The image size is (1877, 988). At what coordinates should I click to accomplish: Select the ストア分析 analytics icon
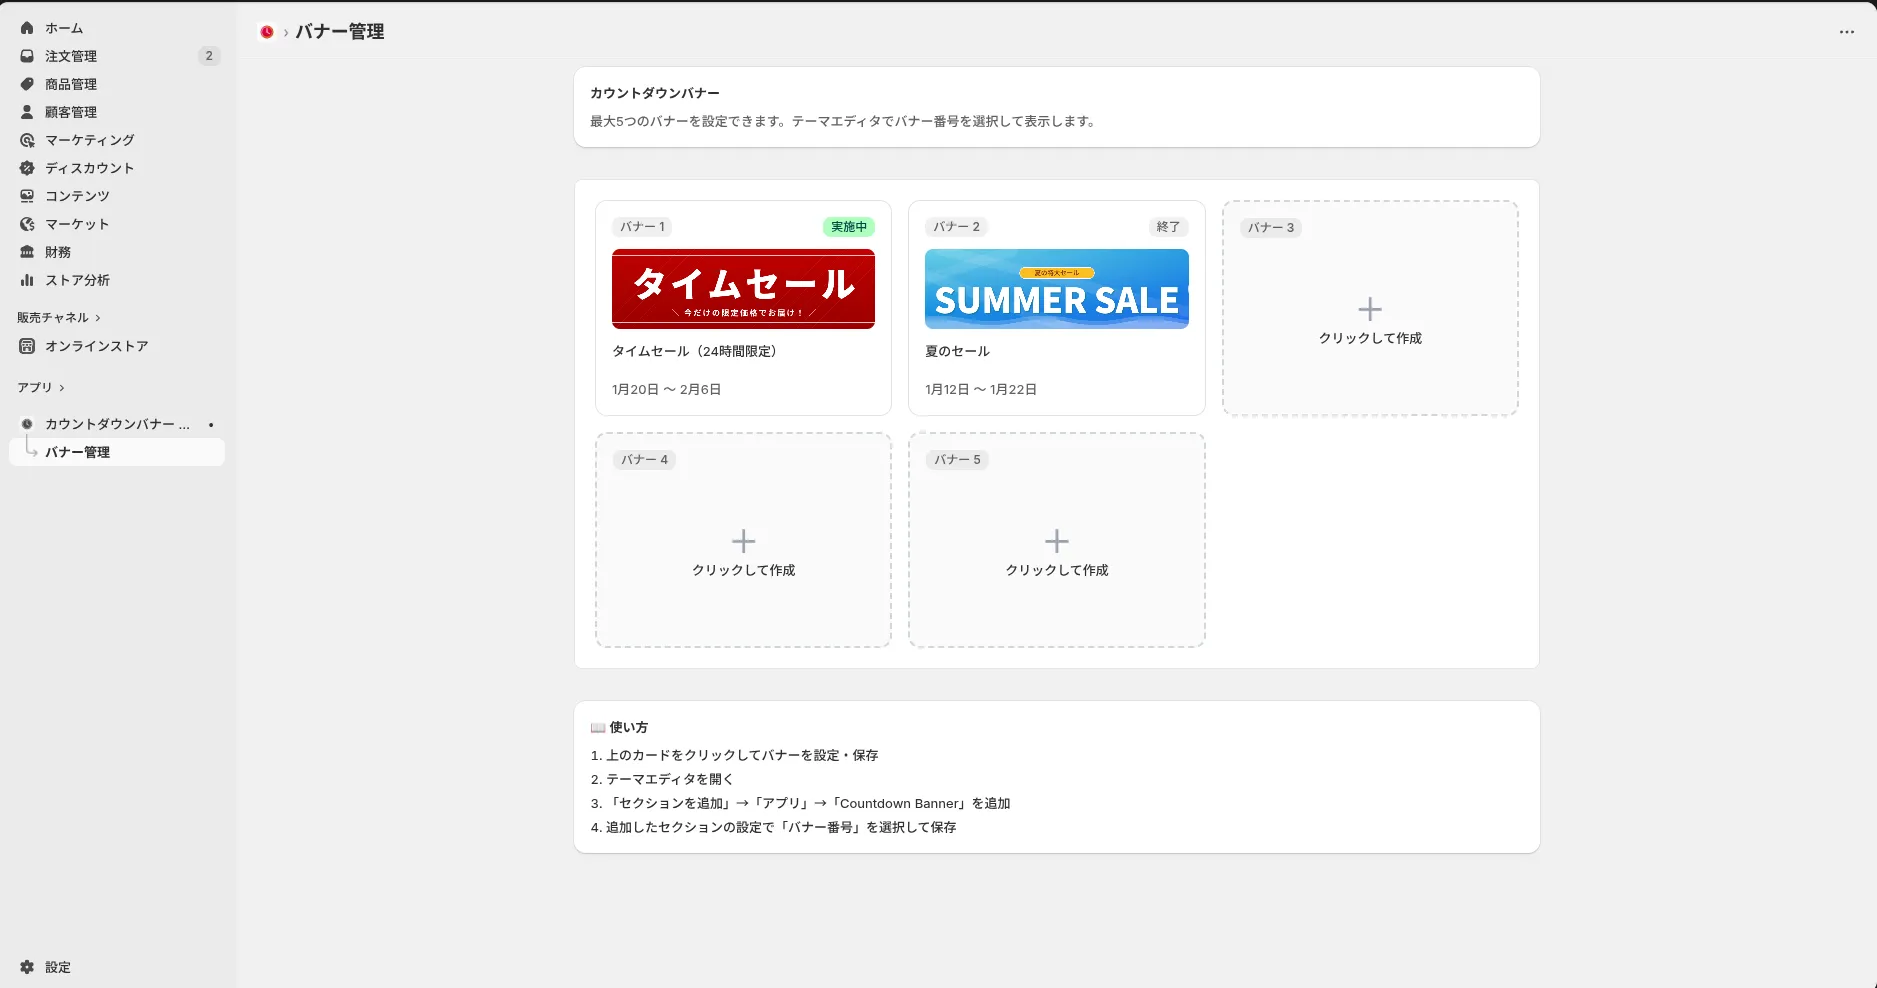pyautogui.click(x=26, y=280)
